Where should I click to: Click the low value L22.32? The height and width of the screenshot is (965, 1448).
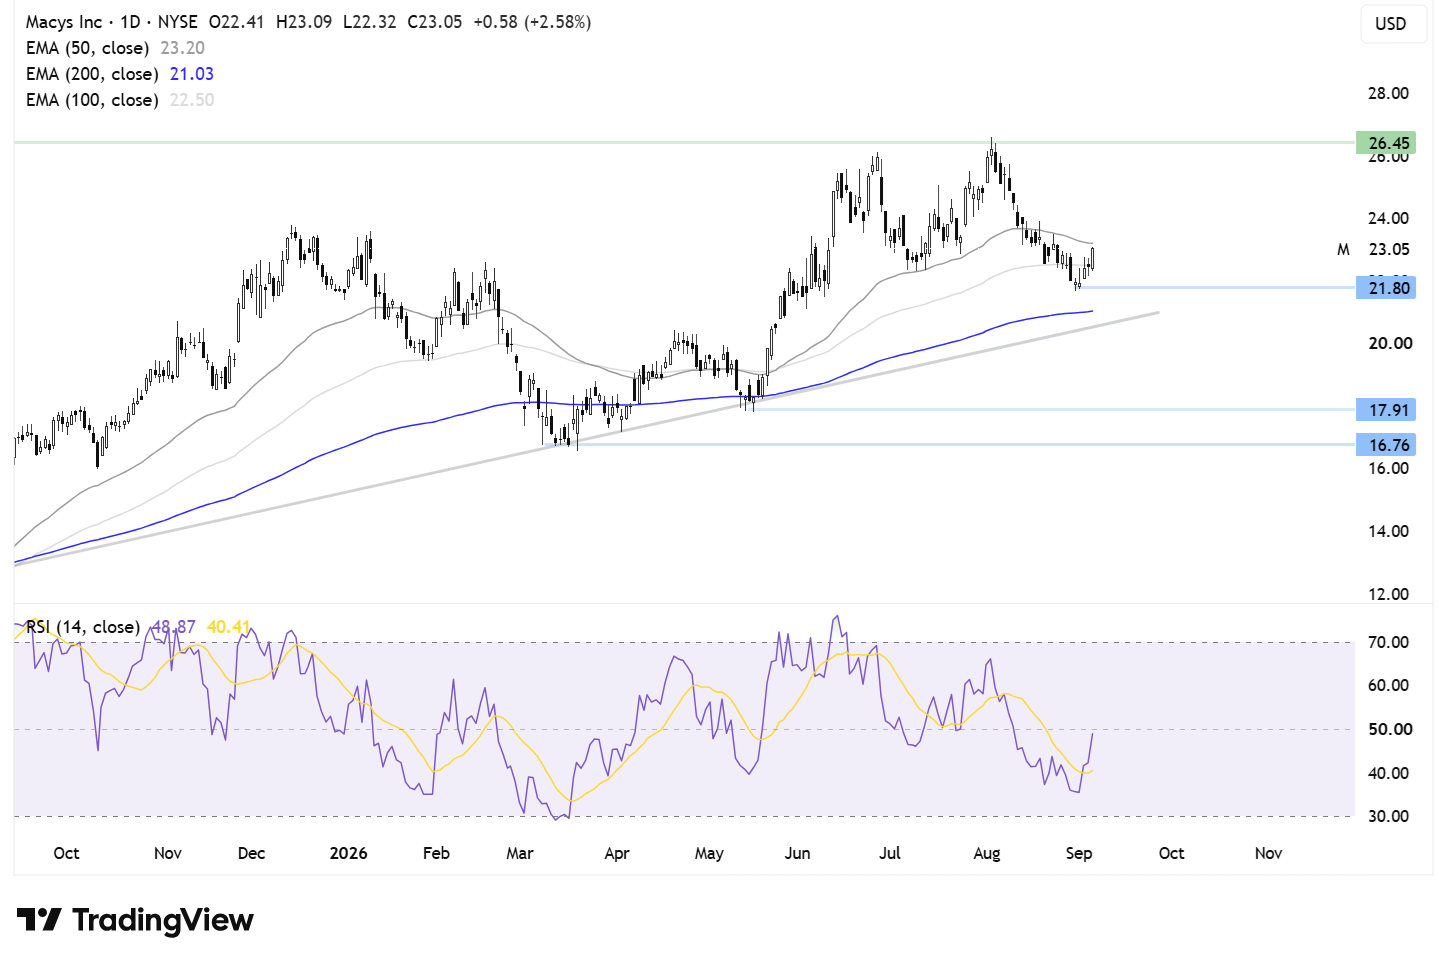(x=370, y=22)
